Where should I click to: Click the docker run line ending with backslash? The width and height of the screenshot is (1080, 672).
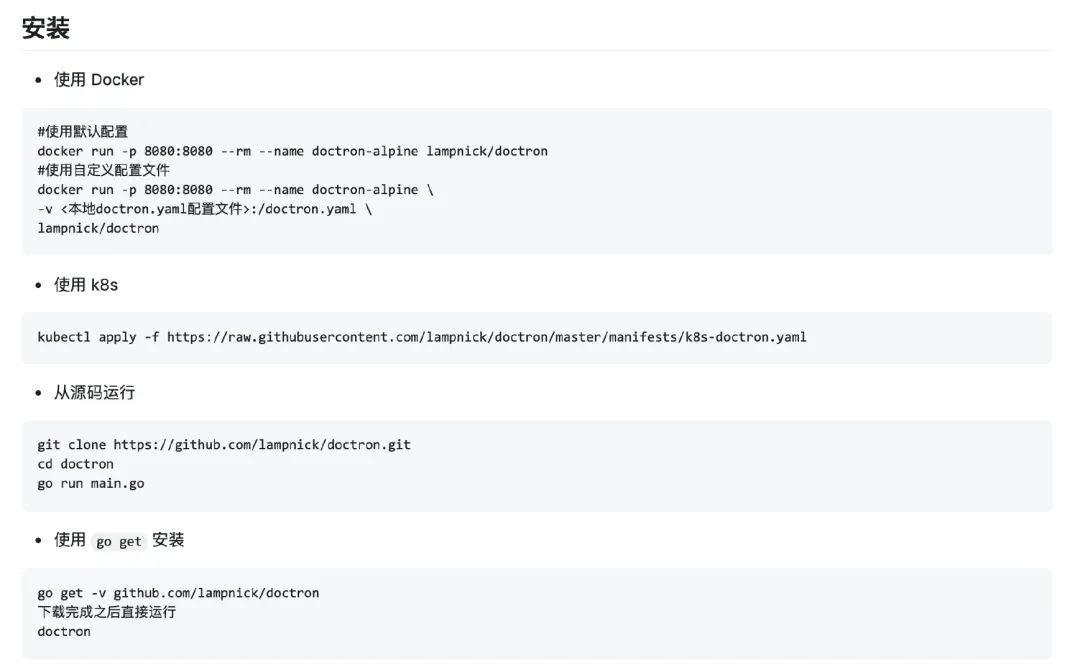pyautogui.click(x=235, y=189)
